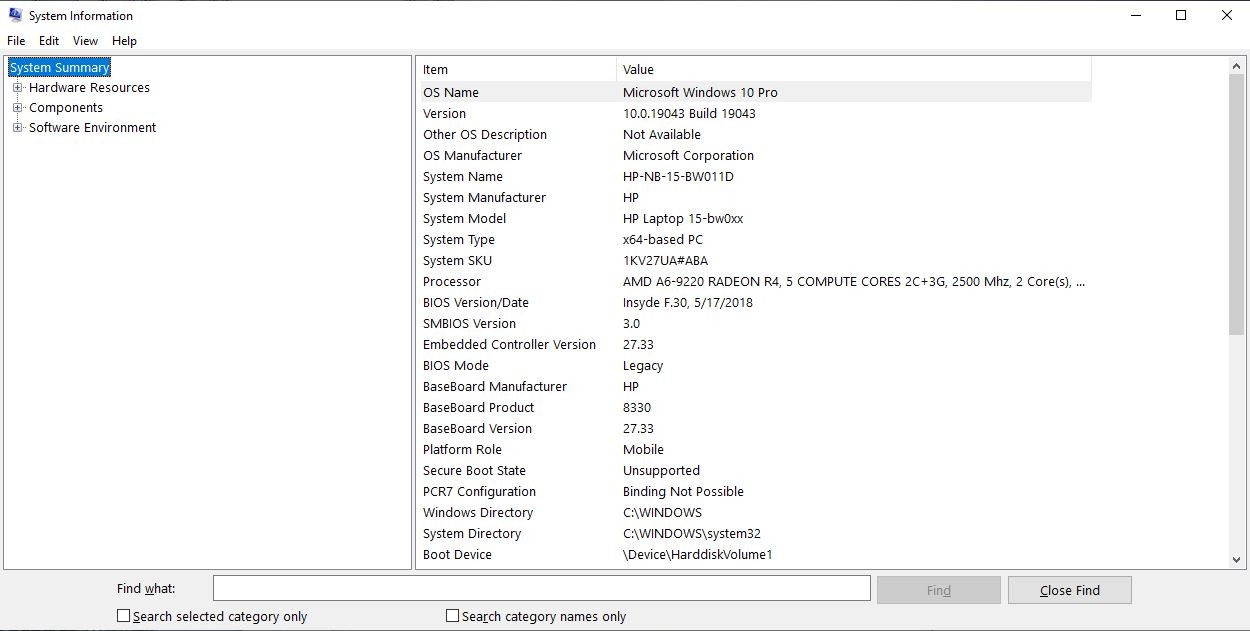This screenshot has height=631, width=1250.
Task: Select the Boot Device row
Action: click(754, 554)
